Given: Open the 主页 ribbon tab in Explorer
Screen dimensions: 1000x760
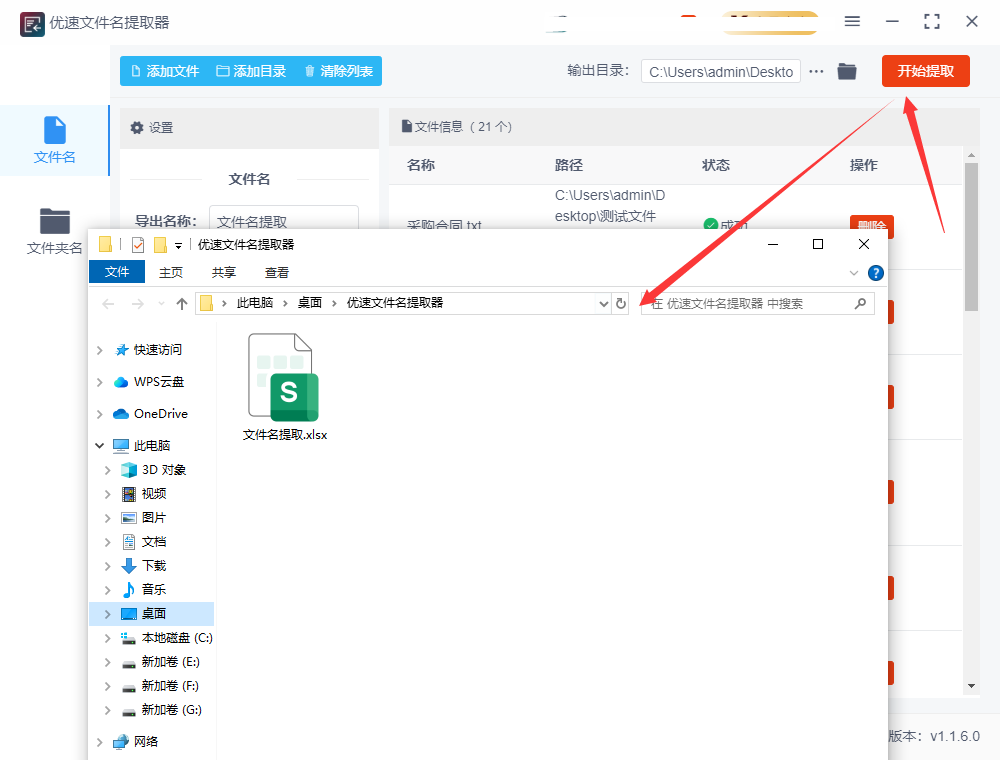Looking at the screenshot, I should point(171,272).
